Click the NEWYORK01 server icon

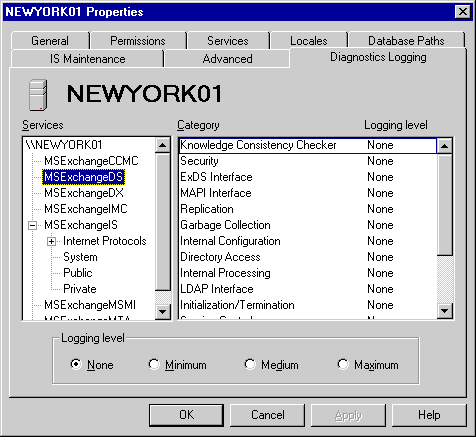click(x=38, y=95)
